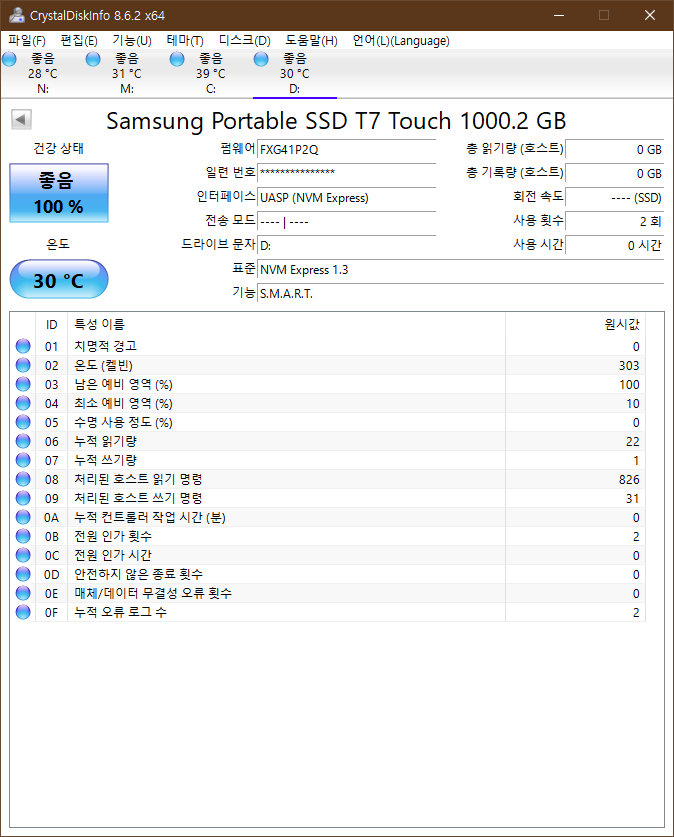This screenshot has width=674, height=837.
Task: Close the CrystalDiskInfo window
Action: [649, 15]
